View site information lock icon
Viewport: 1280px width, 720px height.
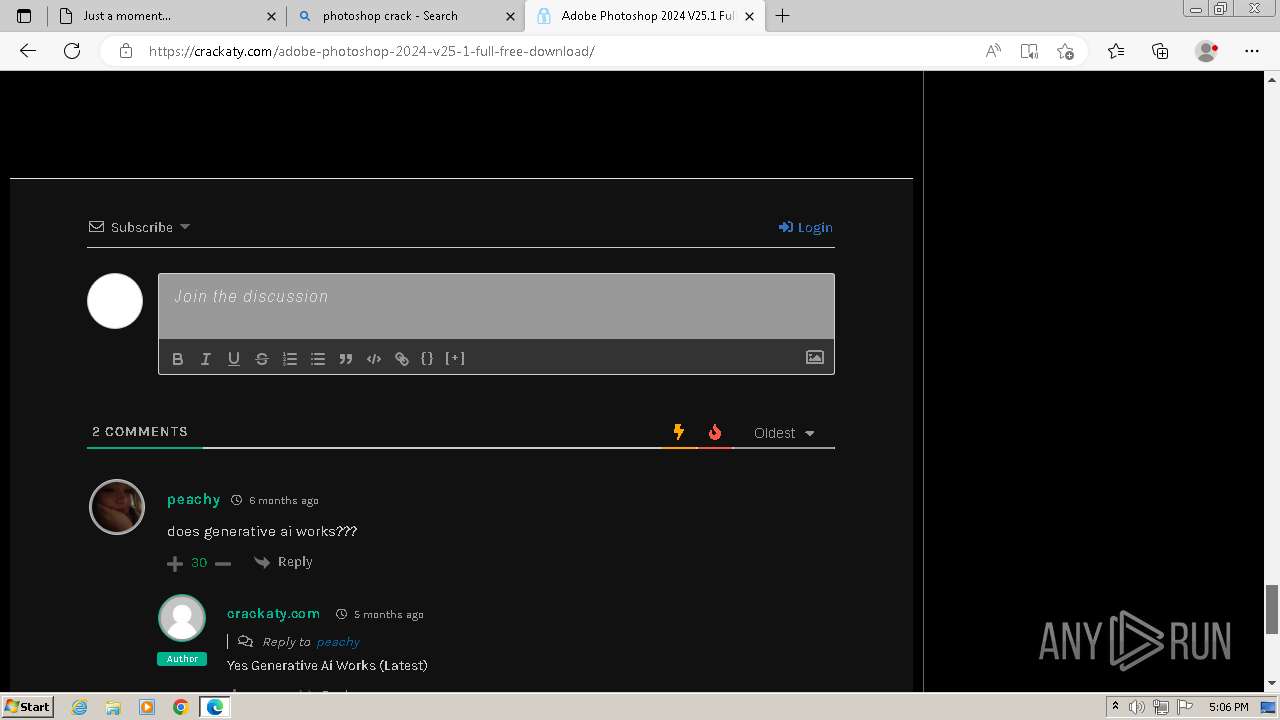coord(126,51)
